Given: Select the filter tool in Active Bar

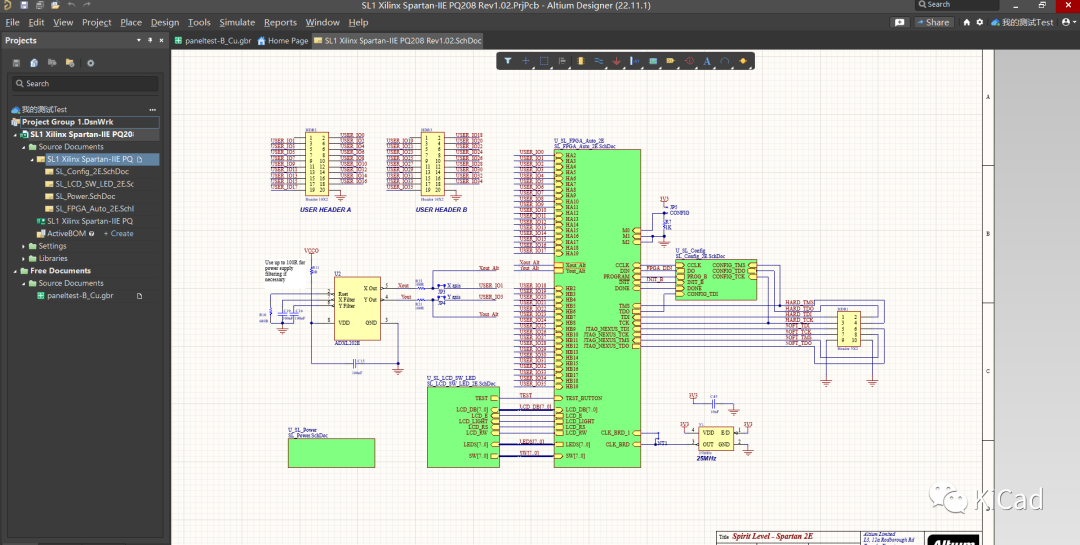Looking at the screenshot, I should point(508,61).
